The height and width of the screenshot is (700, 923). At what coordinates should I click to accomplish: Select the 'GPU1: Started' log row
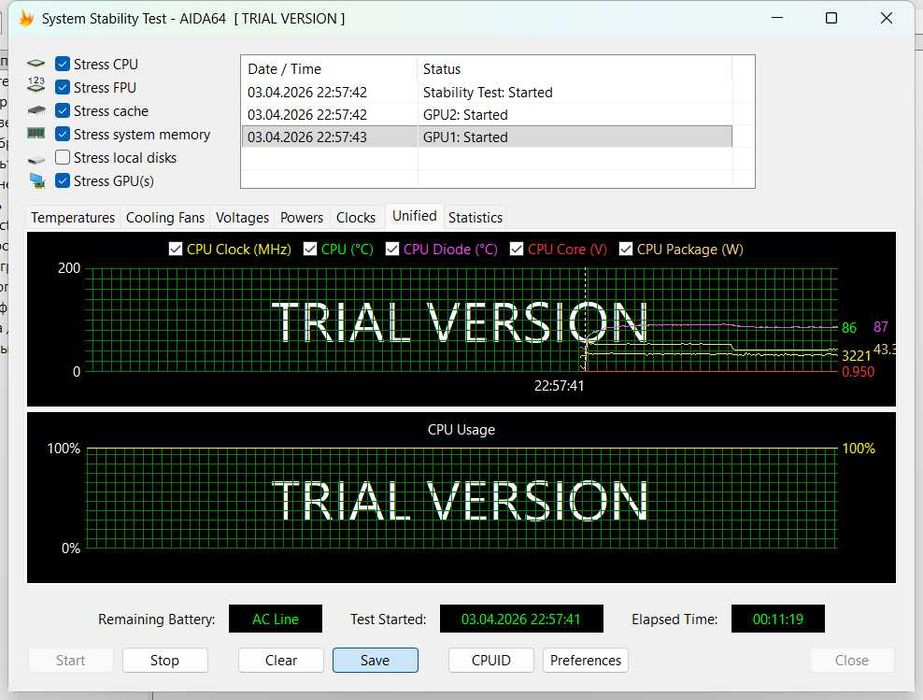click(x=487, y=137)
